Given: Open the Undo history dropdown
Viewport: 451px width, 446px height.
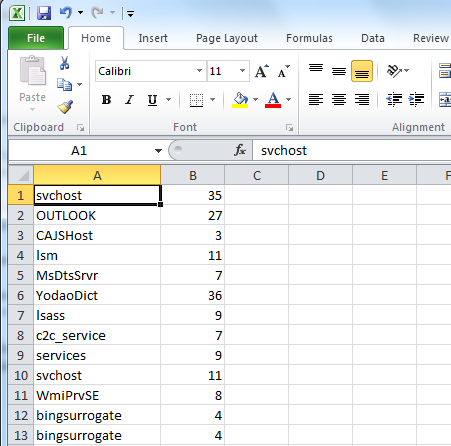Looking at the screenshot, I should (x=80, y=13).
